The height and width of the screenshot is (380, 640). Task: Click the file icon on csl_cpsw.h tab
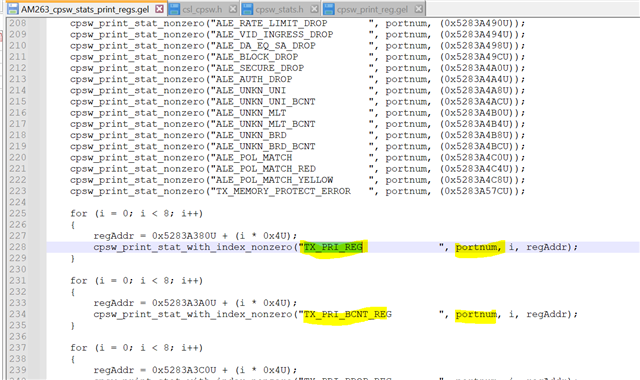click(174, 9)
